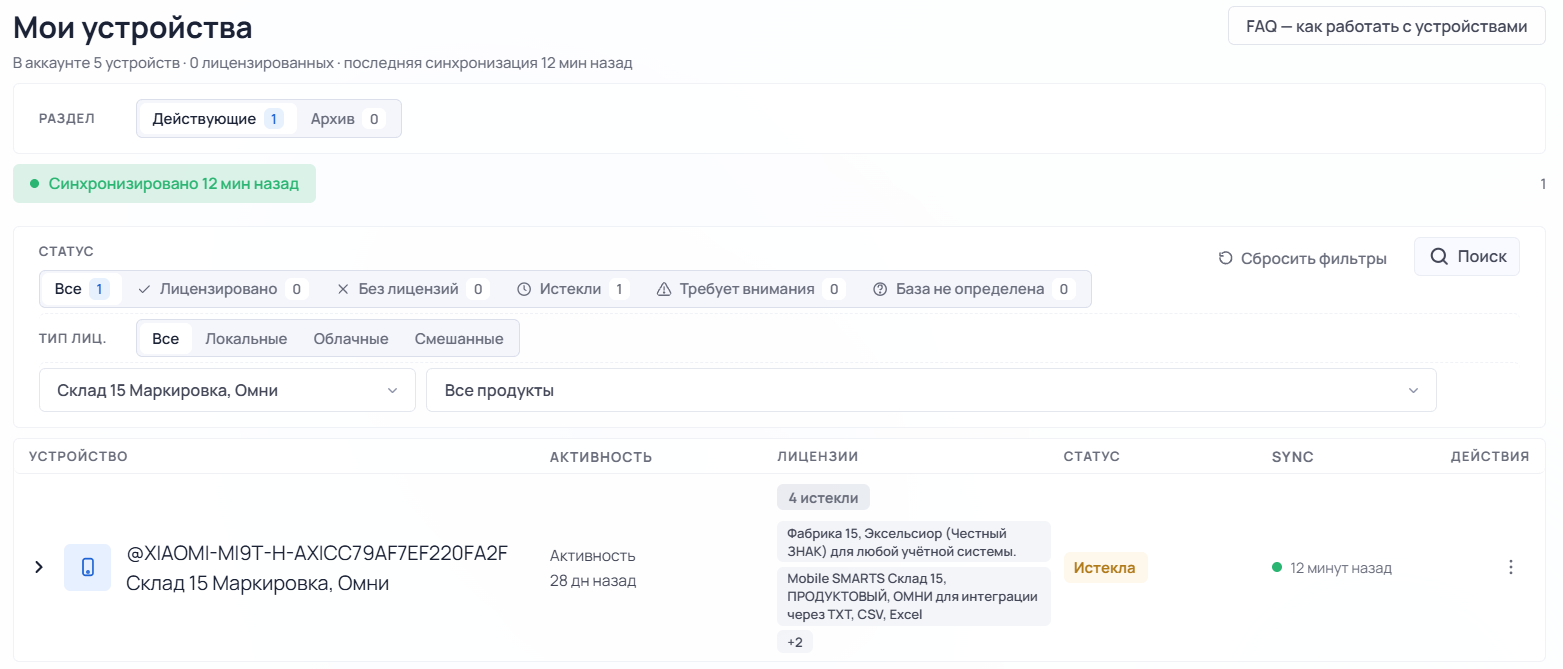1563x669 pixels.
Task: Click the phone device icon for XIAOMI-MI9T
Action: (x=87, y=568)
